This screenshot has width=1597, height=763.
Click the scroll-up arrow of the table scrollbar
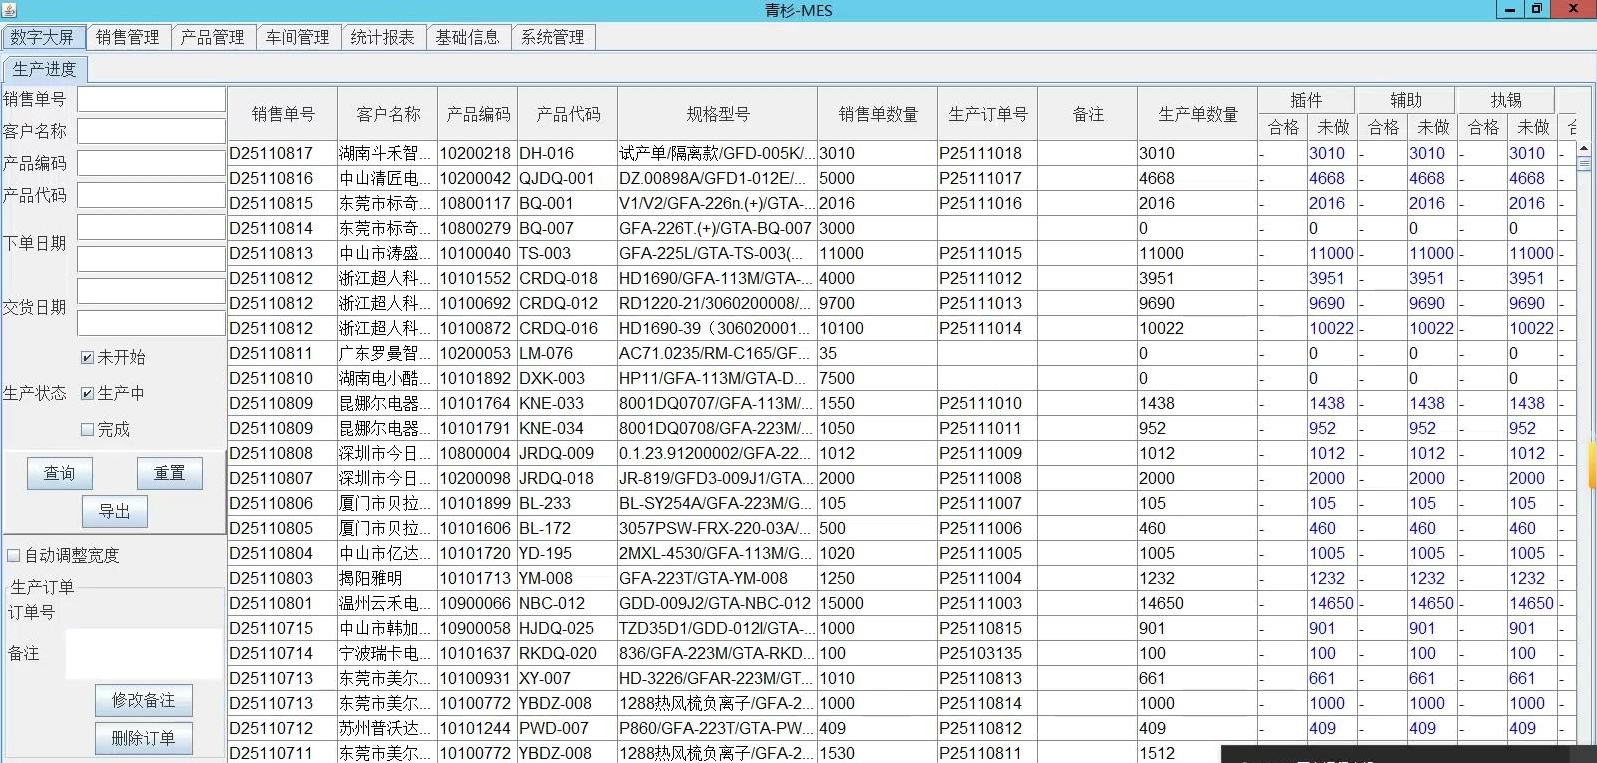[1583, 148]
